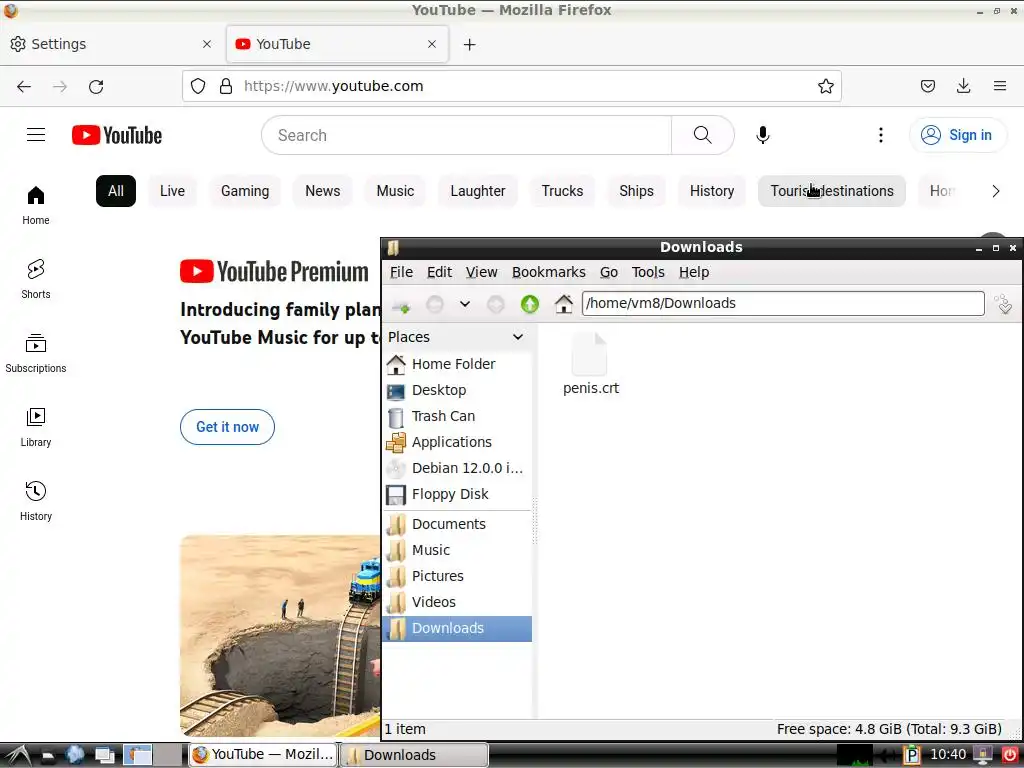Open Subscriptions in the YouTube sidebar

click(36, 353)
